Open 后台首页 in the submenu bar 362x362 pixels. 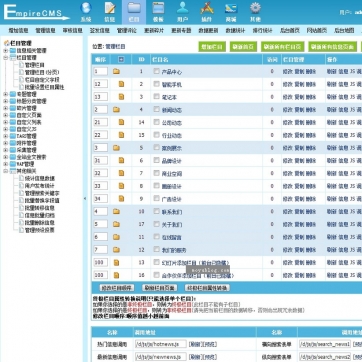(x=289, y=30)
